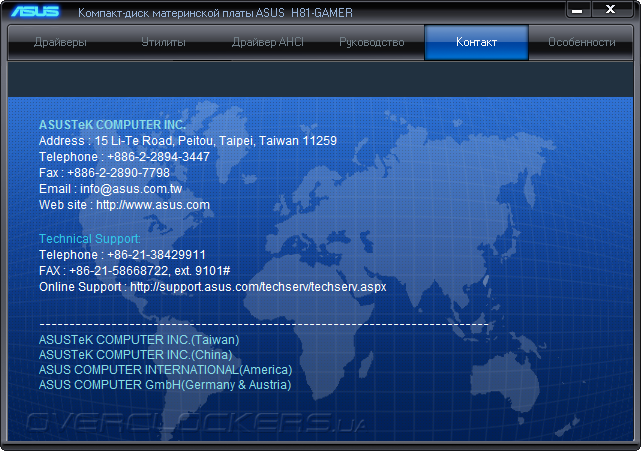Click the ASUS logo in title bar
Screen dimensions: 641x451
[x=35, y=11]
